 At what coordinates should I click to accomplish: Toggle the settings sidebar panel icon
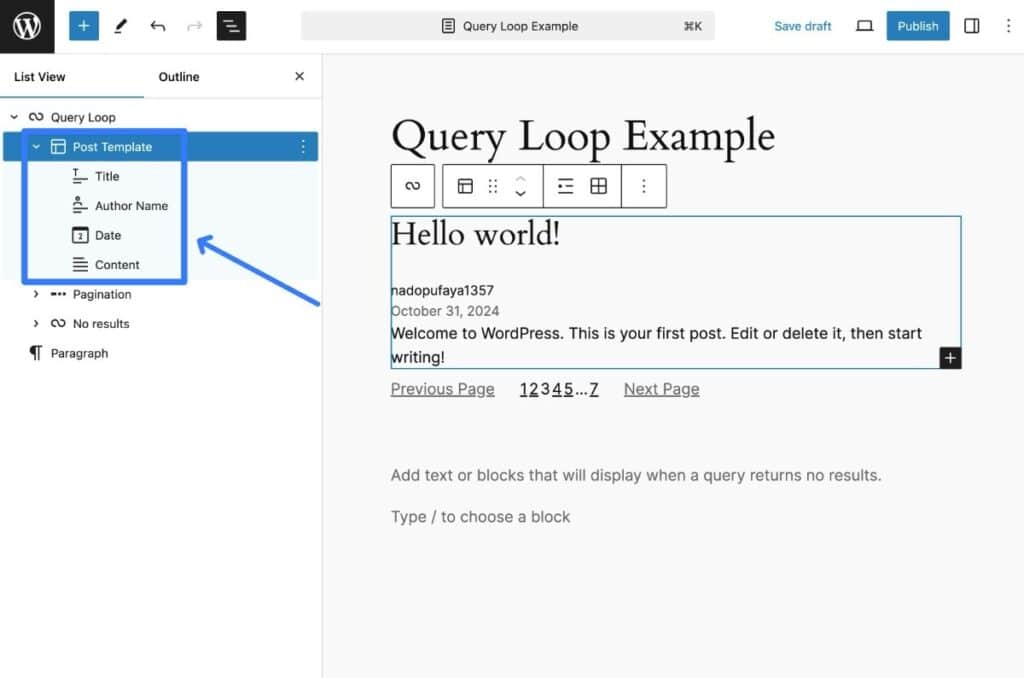point(971,25)
